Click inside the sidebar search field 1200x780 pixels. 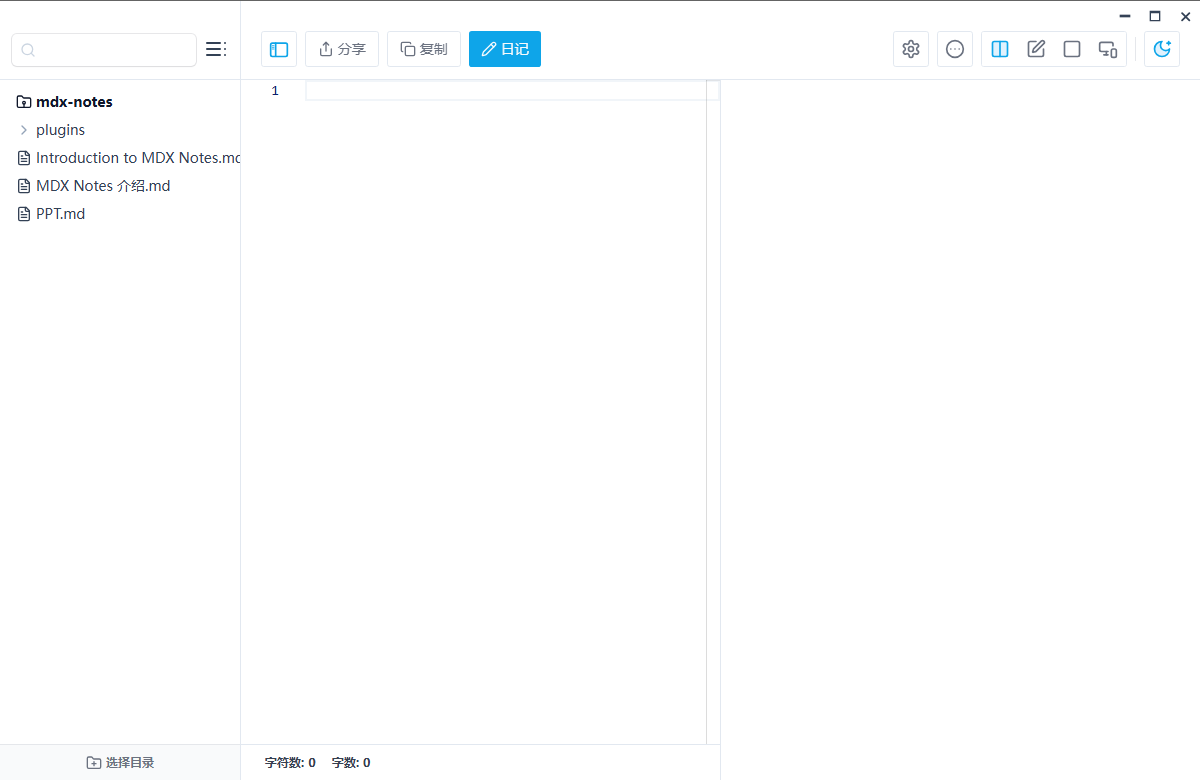click(103, 49)
